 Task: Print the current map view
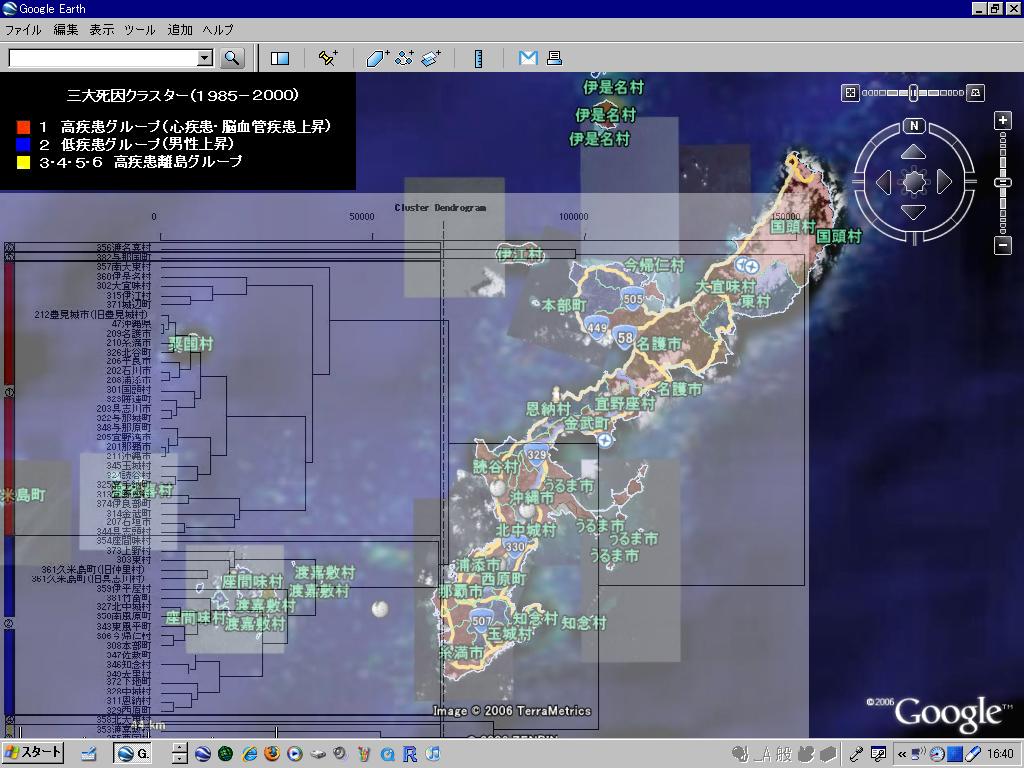tap(554, 58)
